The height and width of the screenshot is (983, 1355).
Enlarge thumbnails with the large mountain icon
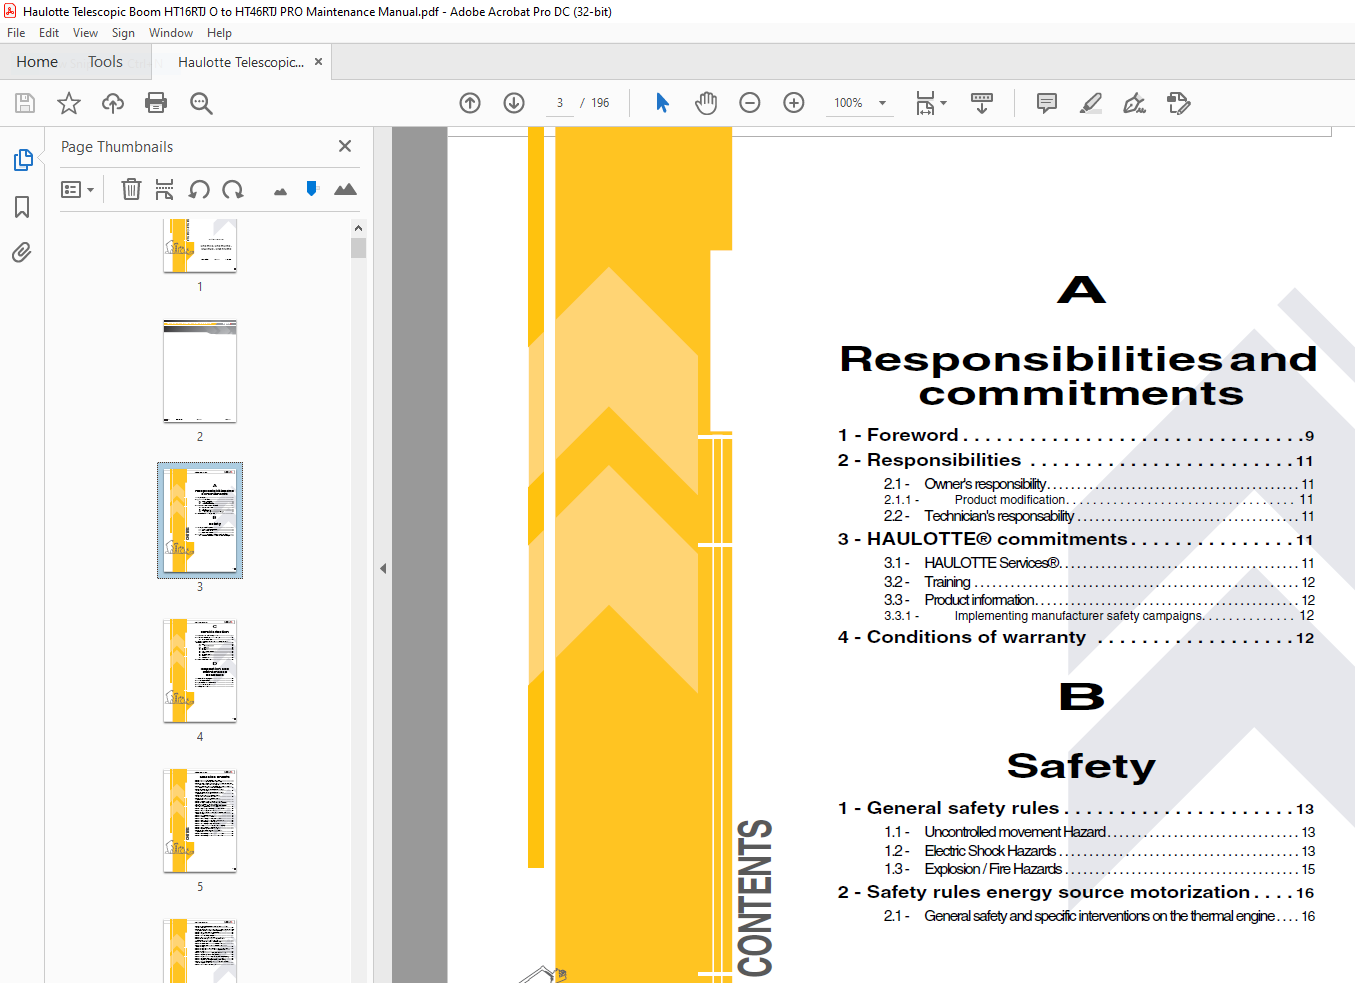(x=345, y=189)
